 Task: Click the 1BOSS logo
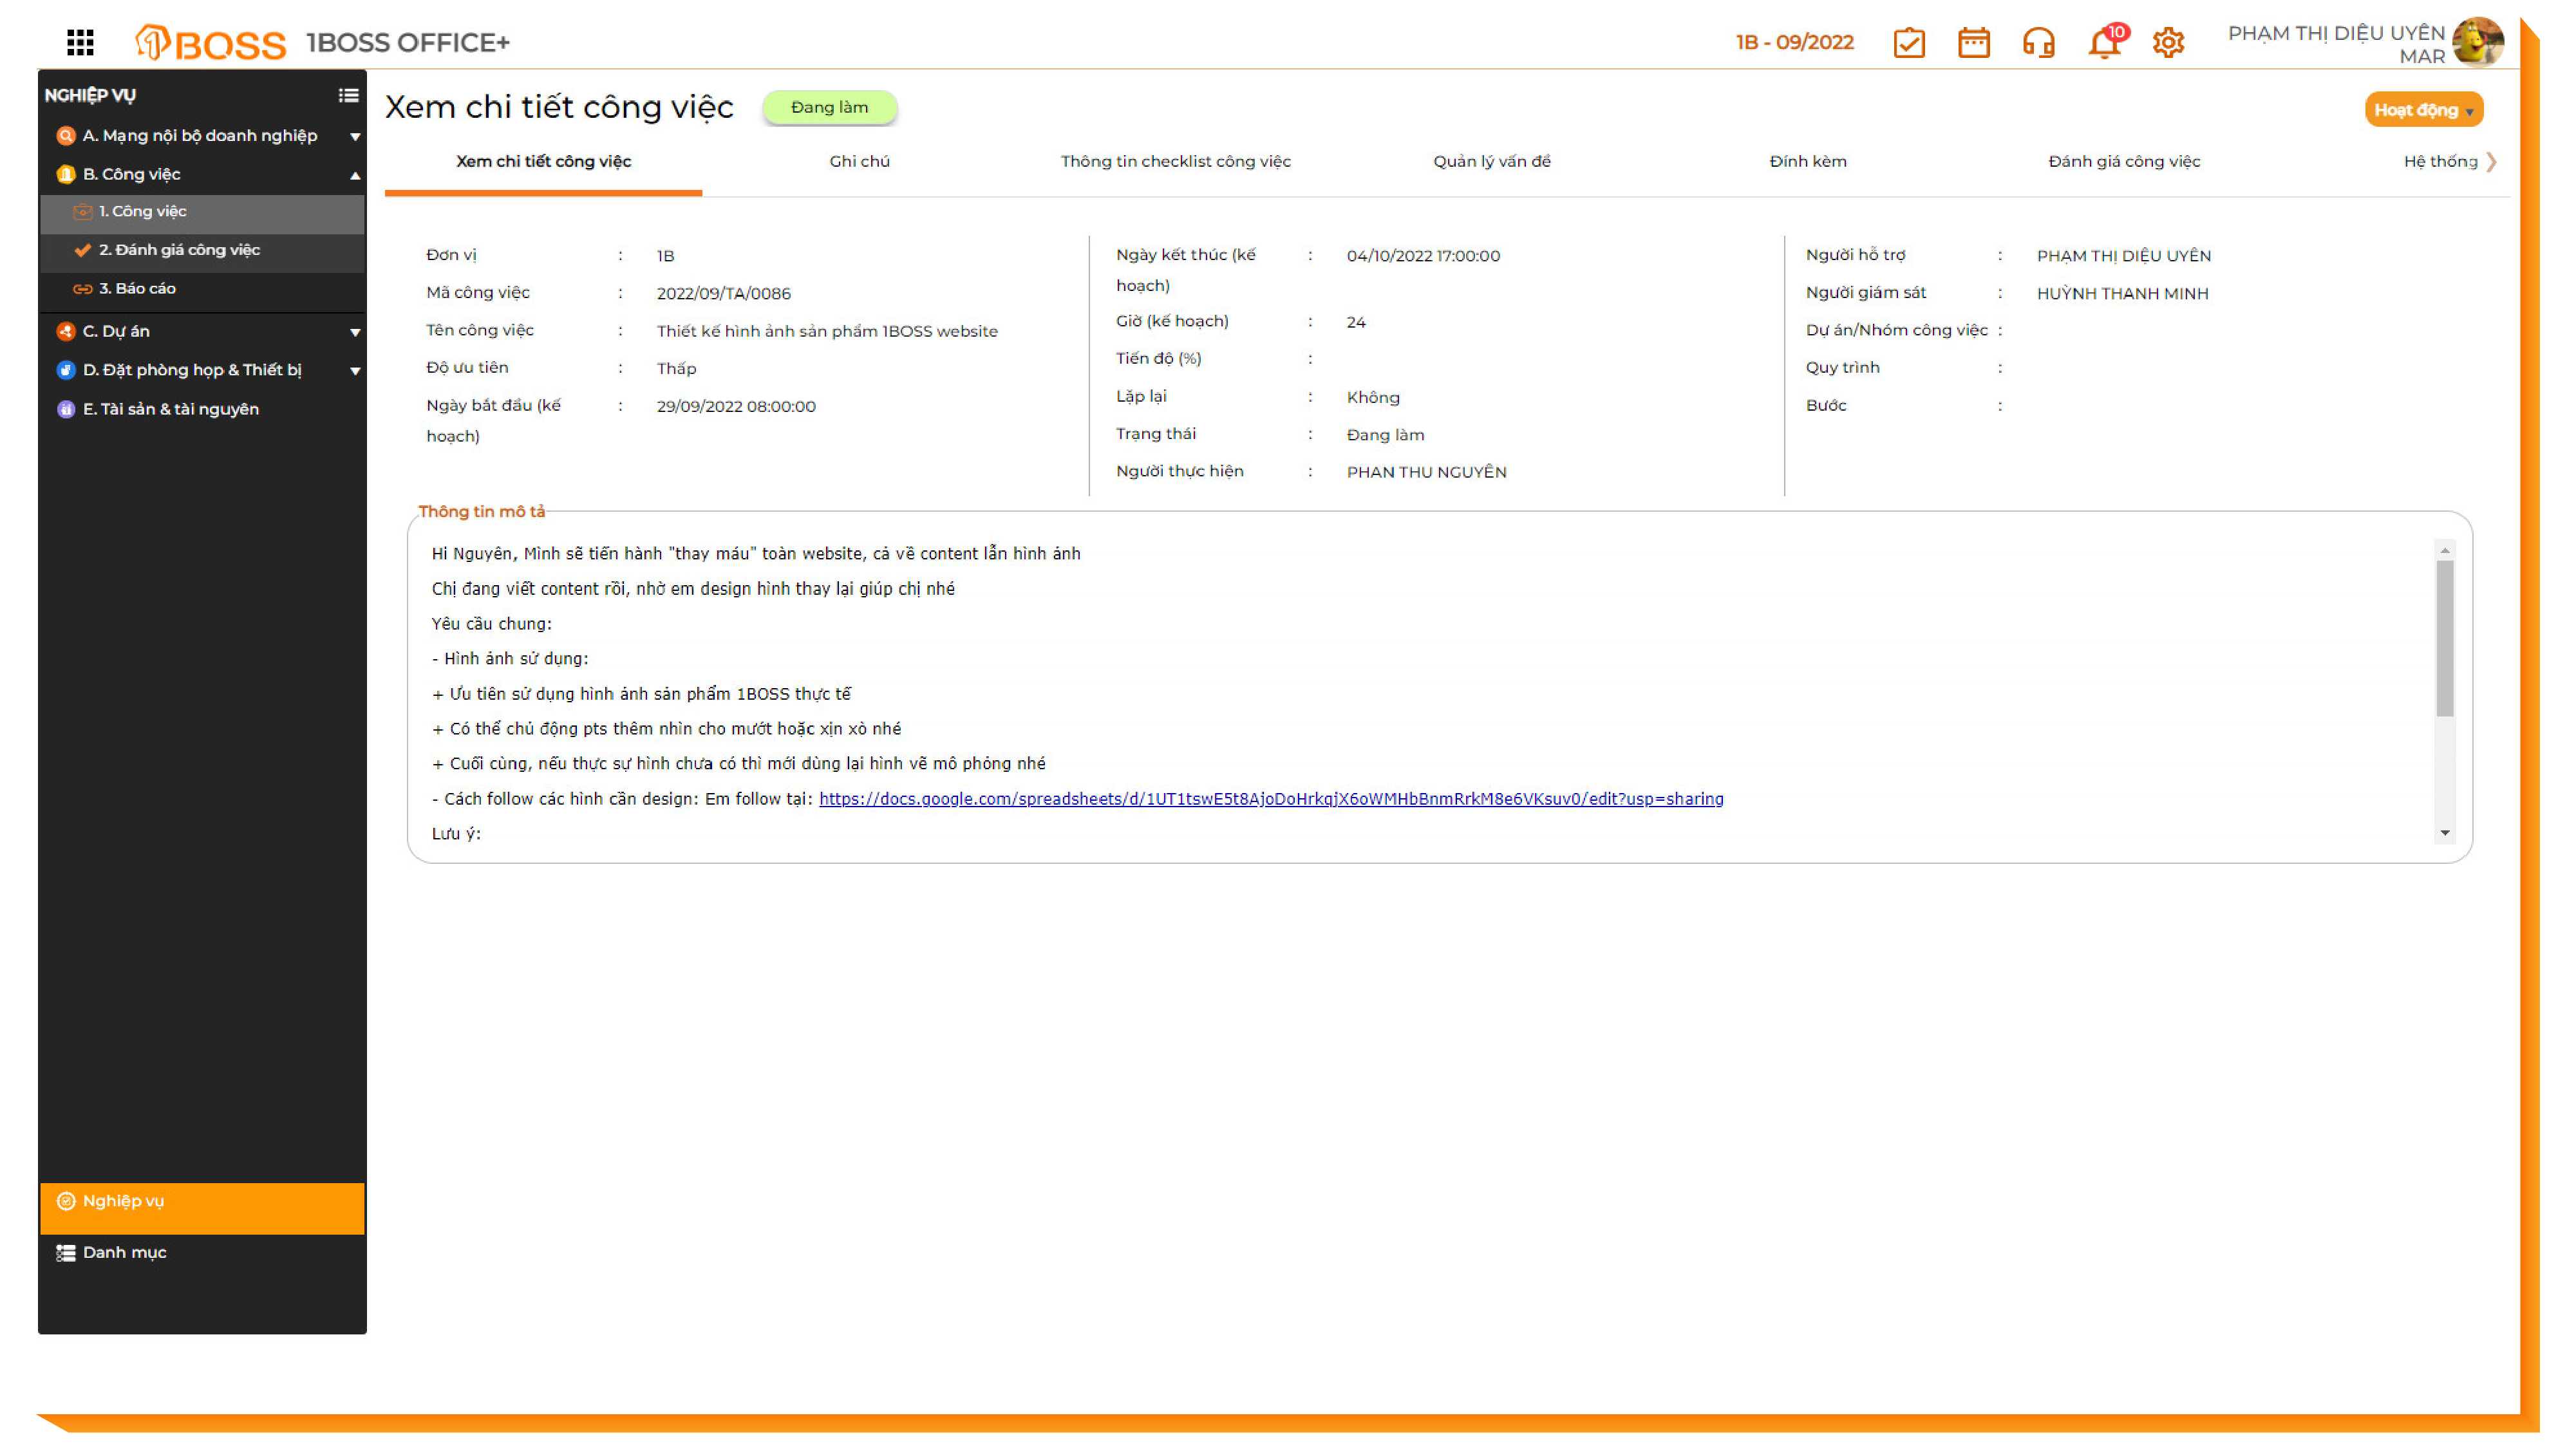(211, 42)
